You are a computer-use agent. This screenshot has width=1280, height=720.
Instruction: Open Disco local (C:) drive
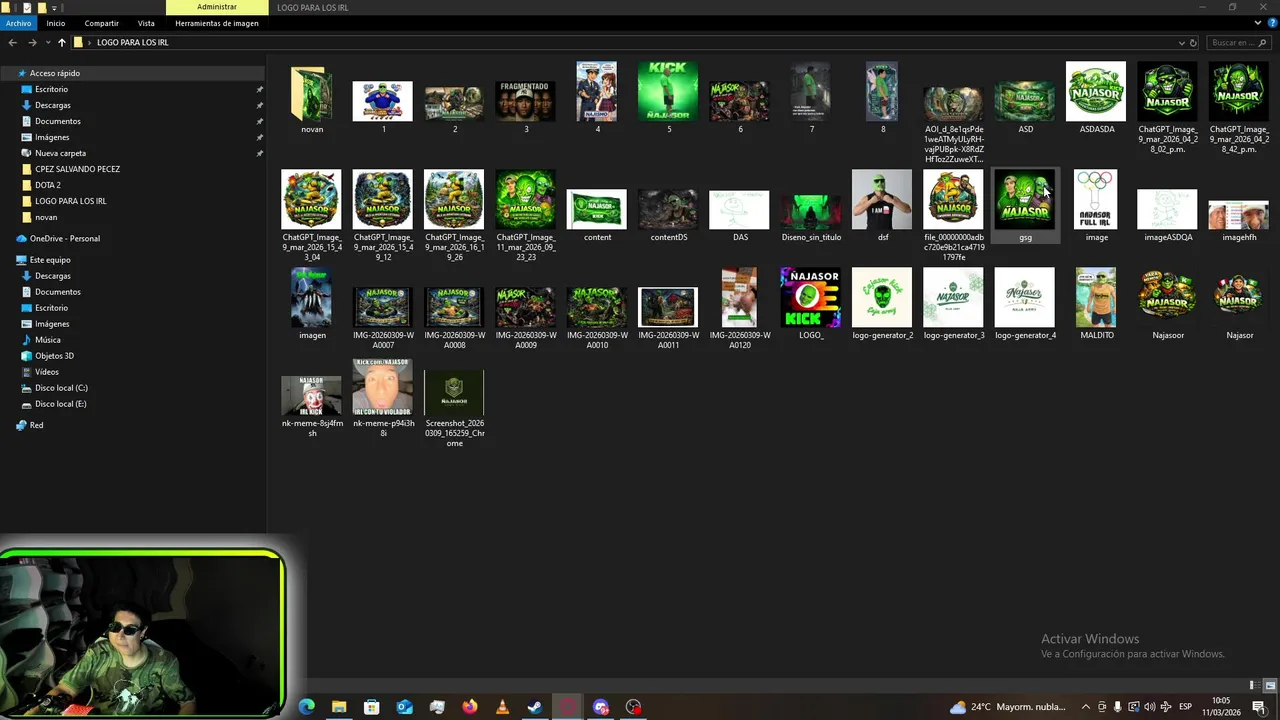tap(61, 388)
